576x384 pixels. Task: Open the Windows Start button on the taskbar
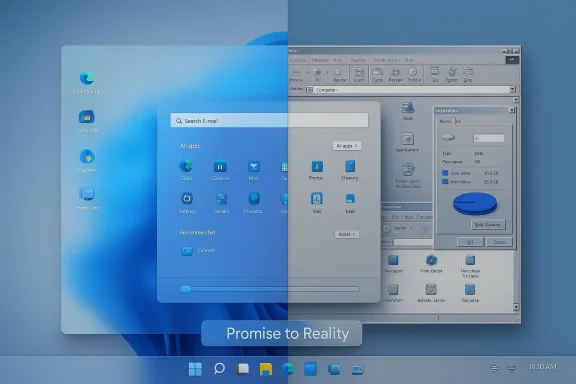pyautogui.click(x=195, y=369)
